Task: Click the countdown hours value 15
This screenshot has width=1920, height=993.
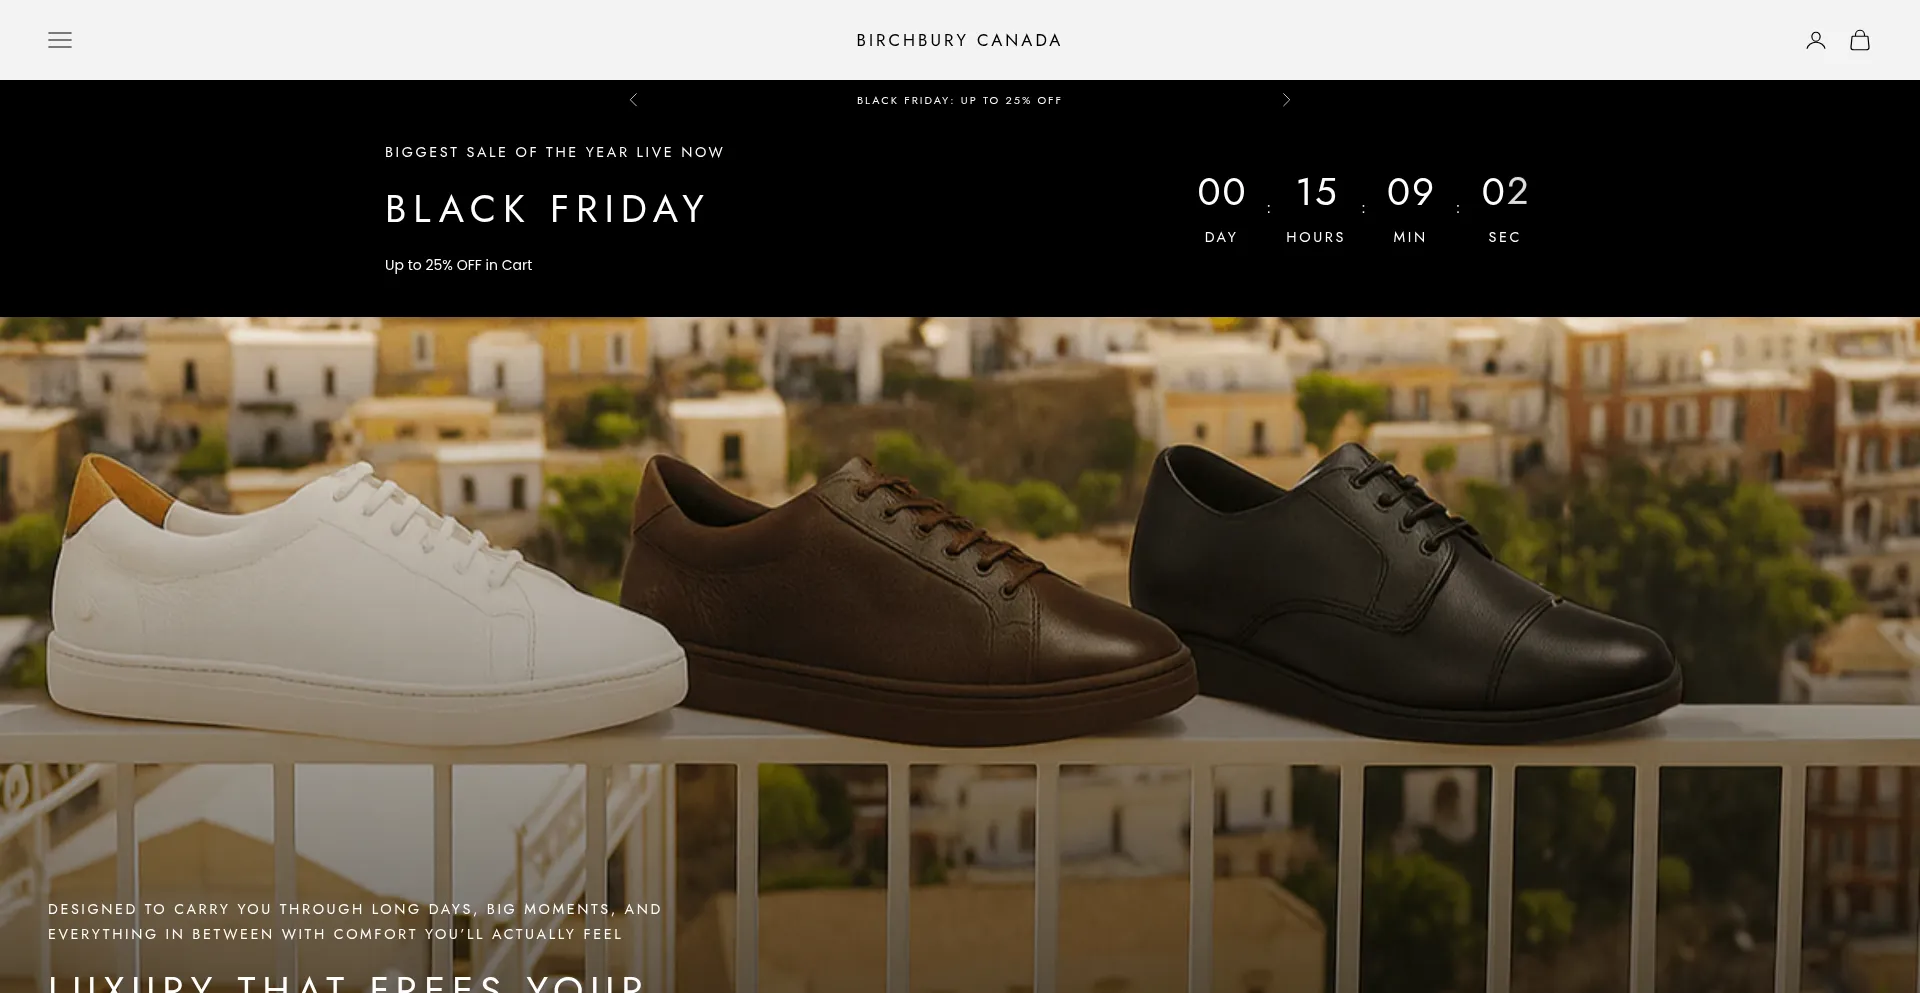Action: [x=1316, y=192]
